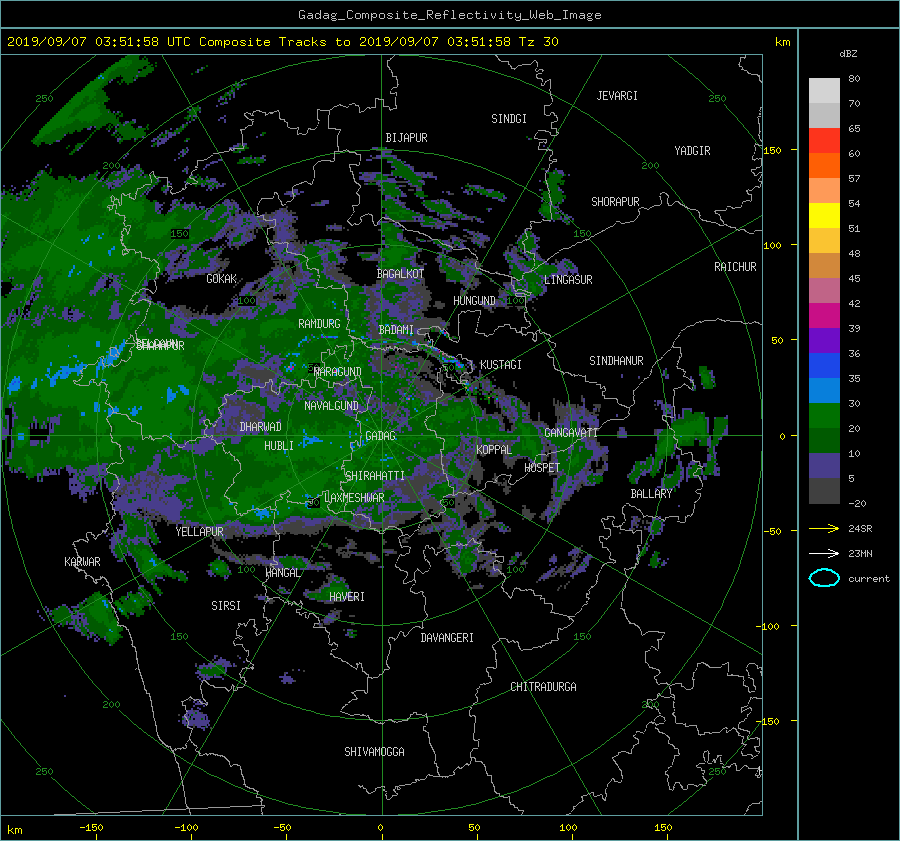Select the orange 60 dBZ color swatch

824,165
